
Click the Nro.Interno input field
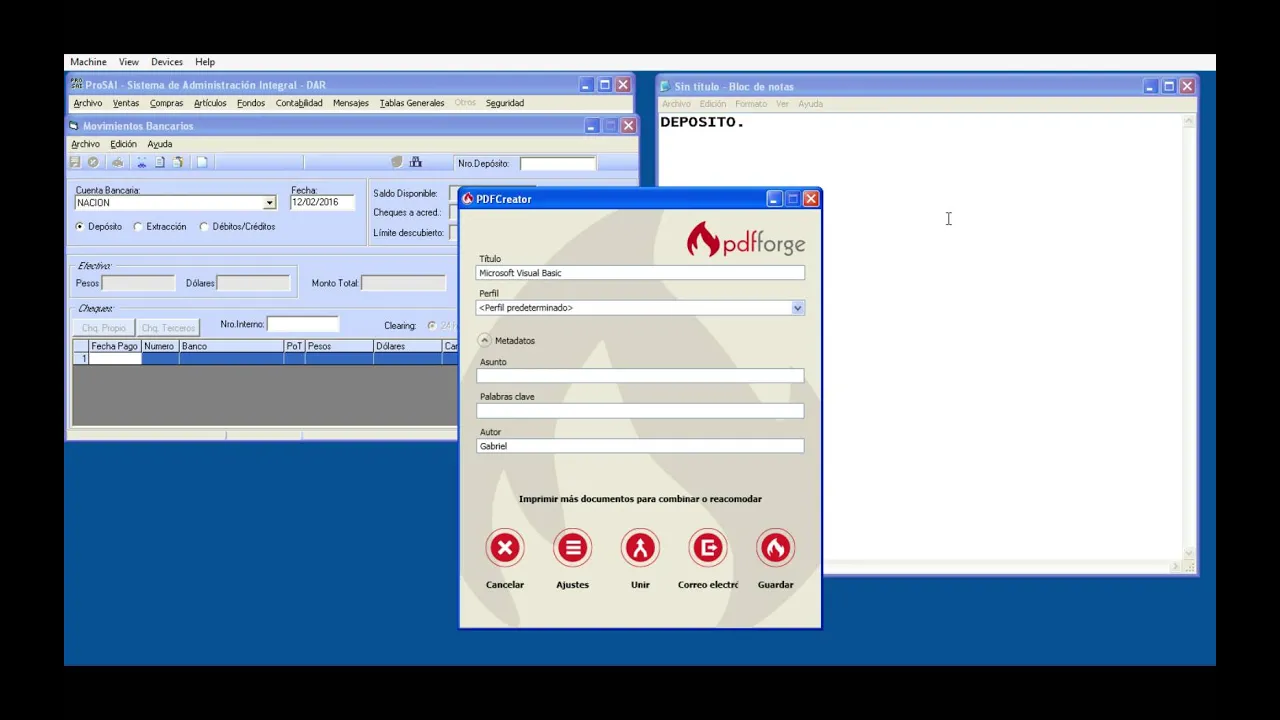tap(303, 324)
